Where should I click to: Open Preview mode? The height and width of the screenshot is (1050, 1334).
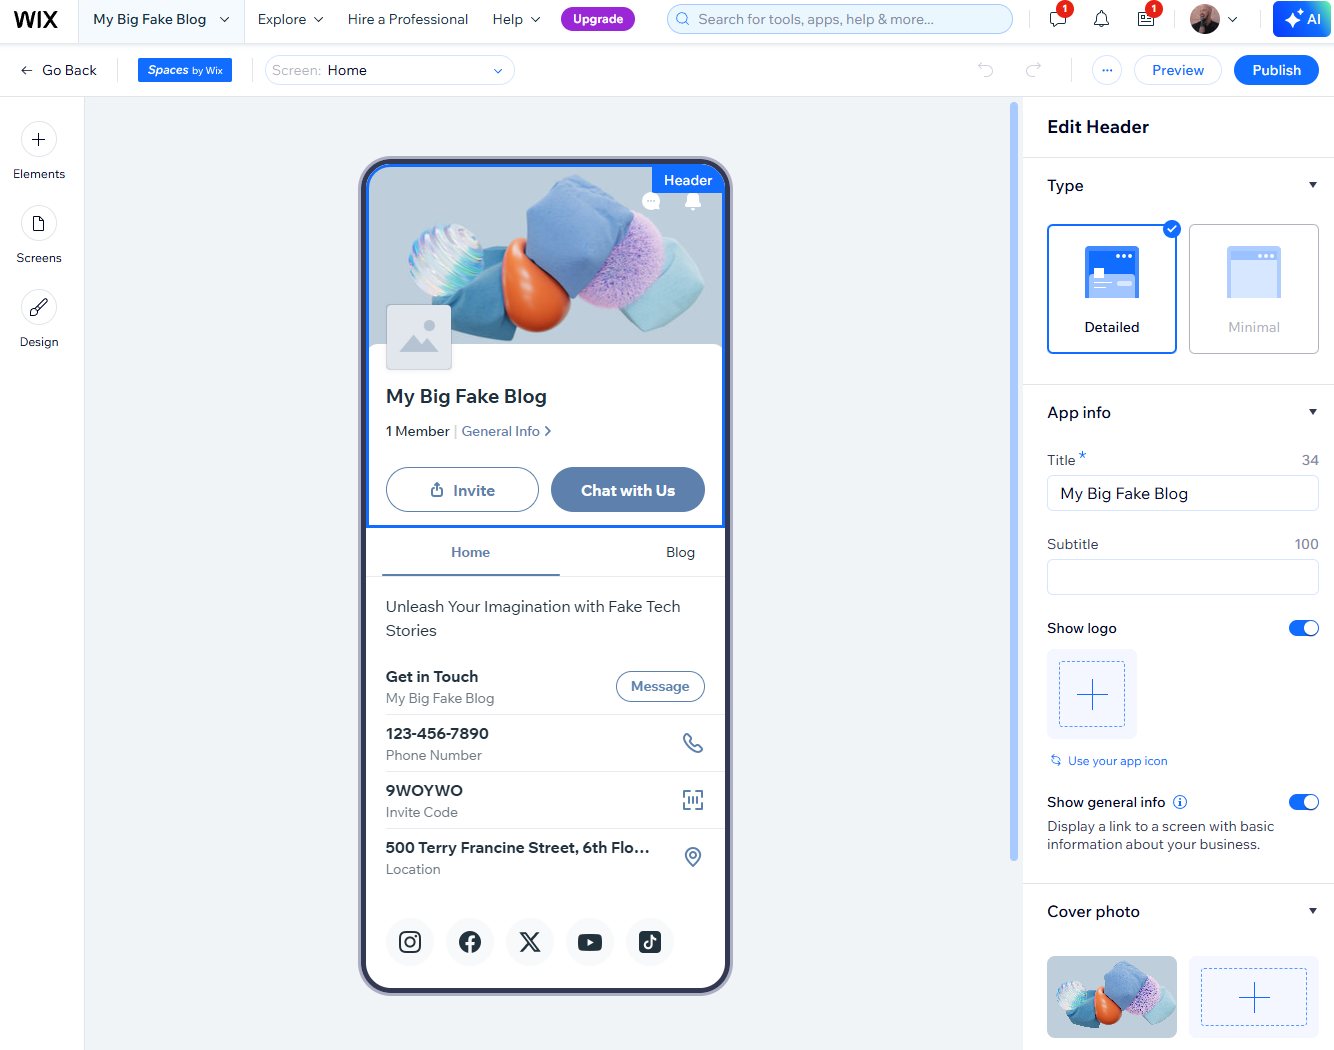[1177, 70]
